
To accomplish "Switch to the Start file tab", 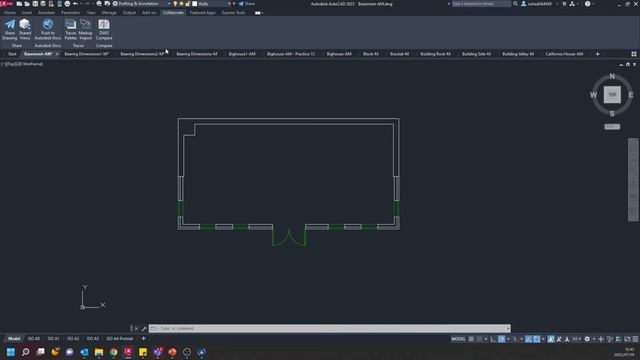I will (12, 54).
